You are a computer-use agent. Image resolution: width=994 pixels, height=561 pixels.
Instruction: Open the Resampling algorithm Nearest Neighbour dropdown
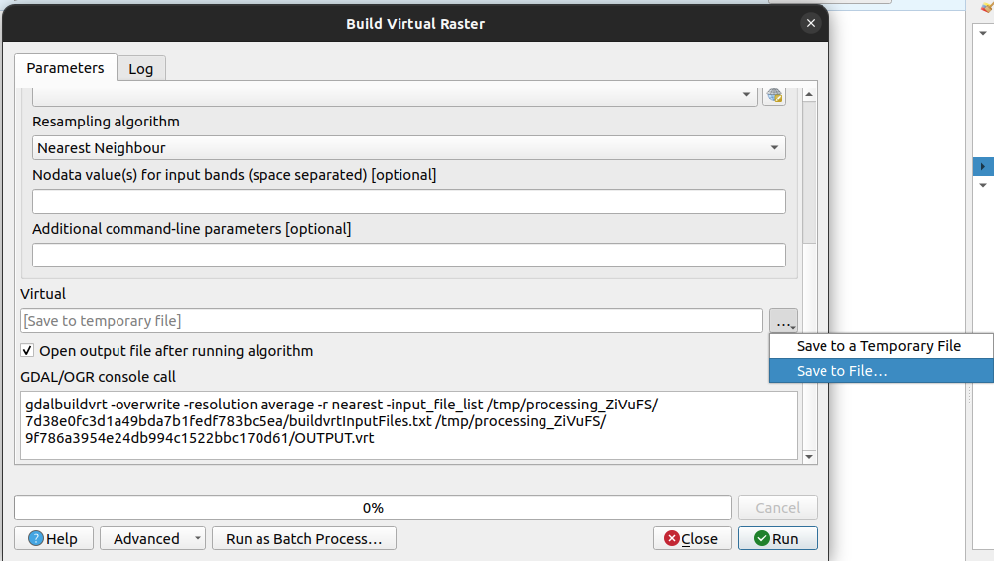tap(408, 148)
